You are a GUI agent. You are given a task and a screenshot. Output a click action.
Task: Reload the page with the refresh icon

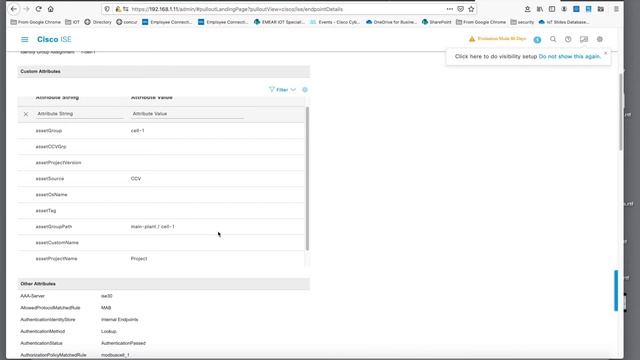(x=38, y=9)
